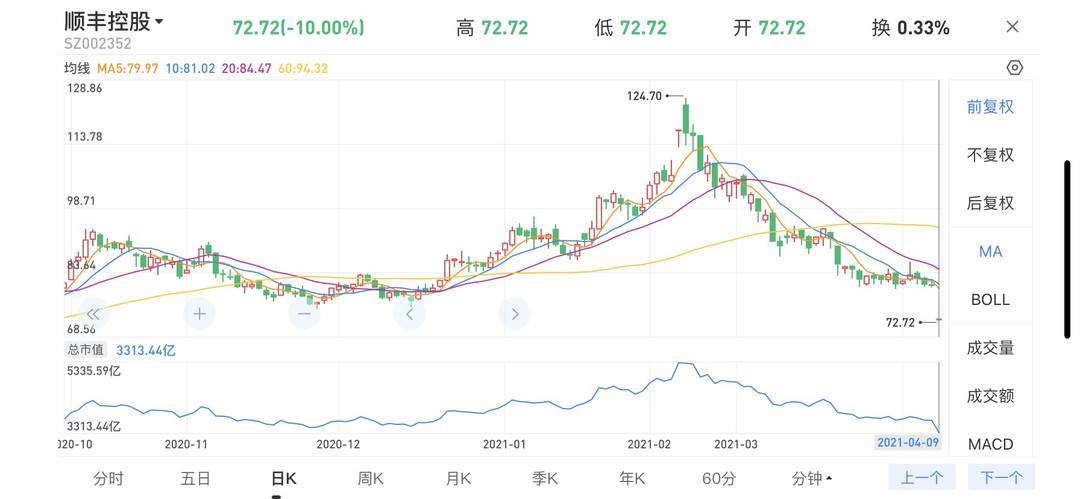Click the 2020-11 date axis label

coord(186,444)
